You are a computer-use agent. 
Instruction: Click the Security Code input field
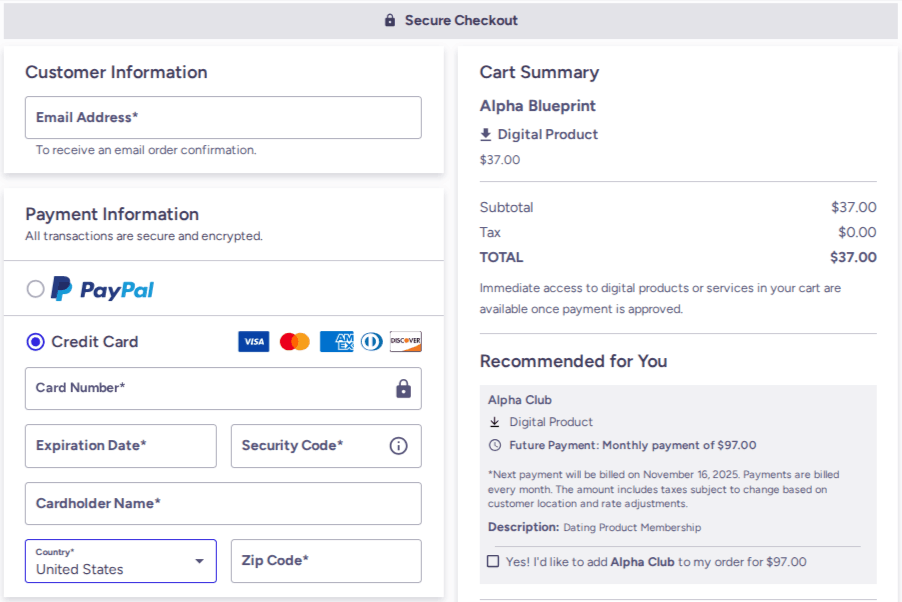305,446
